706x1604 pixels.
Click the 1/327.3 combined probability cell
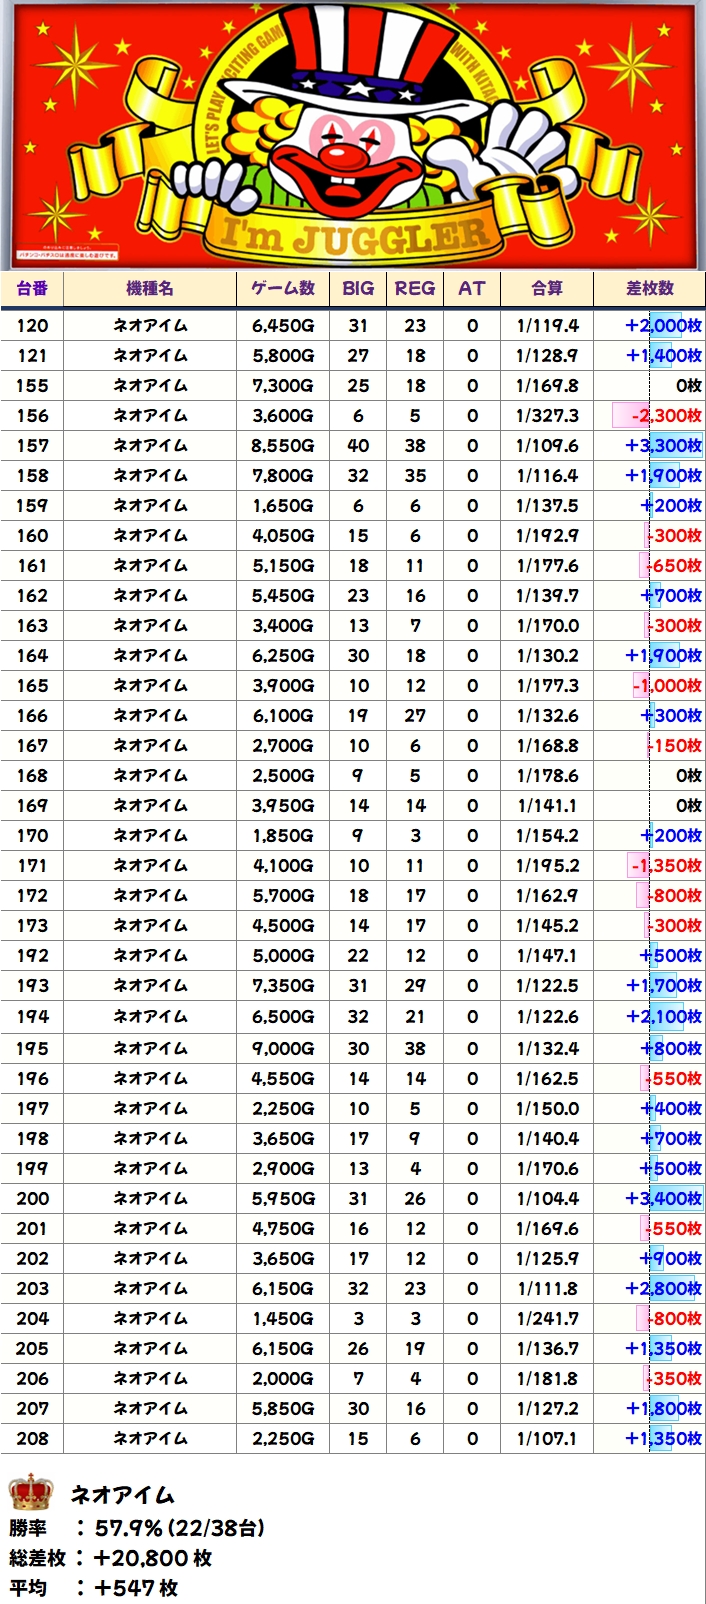point(547,416)
